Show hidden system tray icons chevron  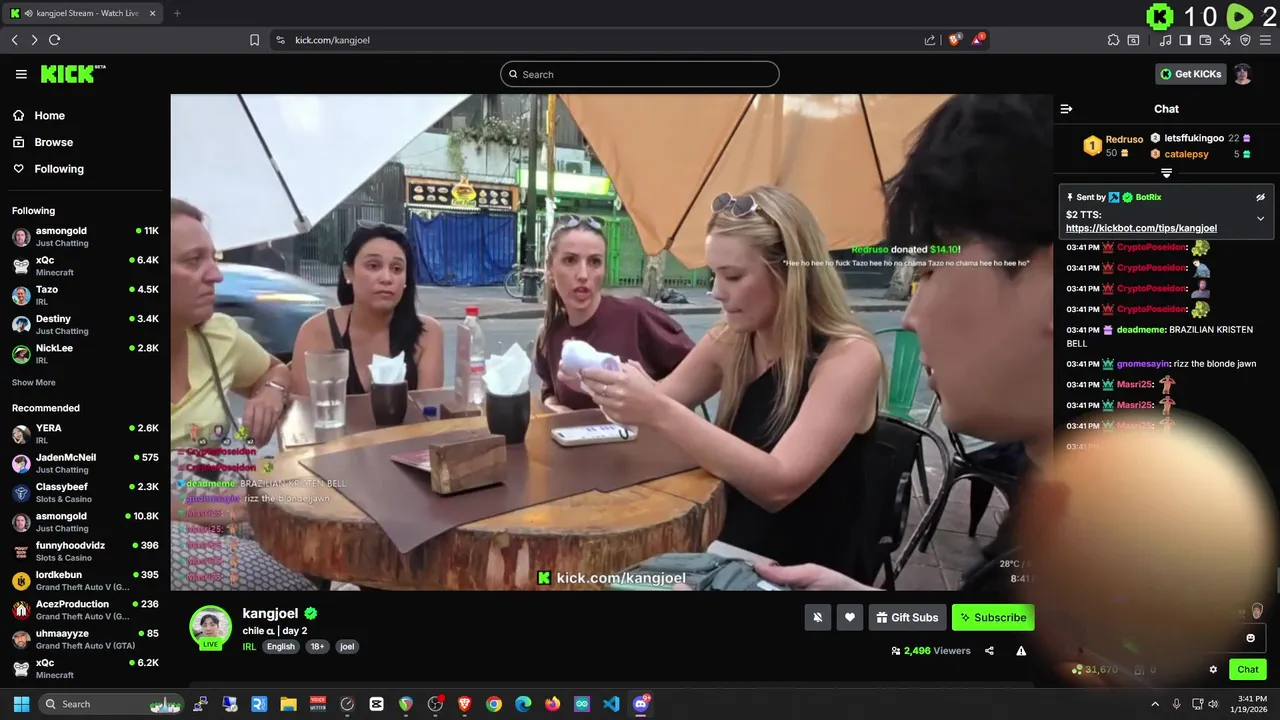(x=1155, y=704)
